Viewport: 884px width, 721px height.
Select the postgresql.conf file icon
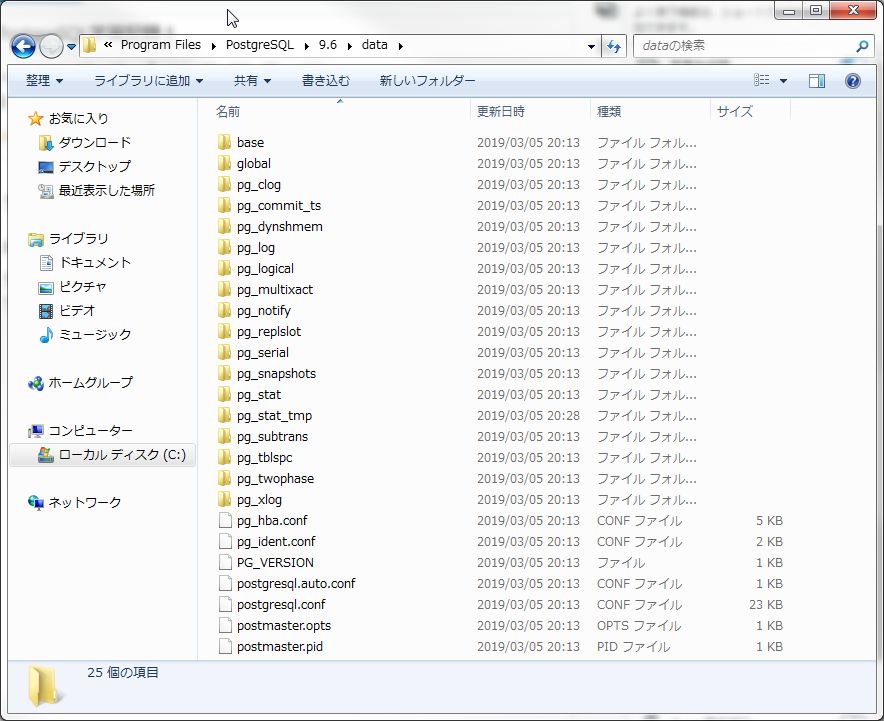tap(225, 604)
